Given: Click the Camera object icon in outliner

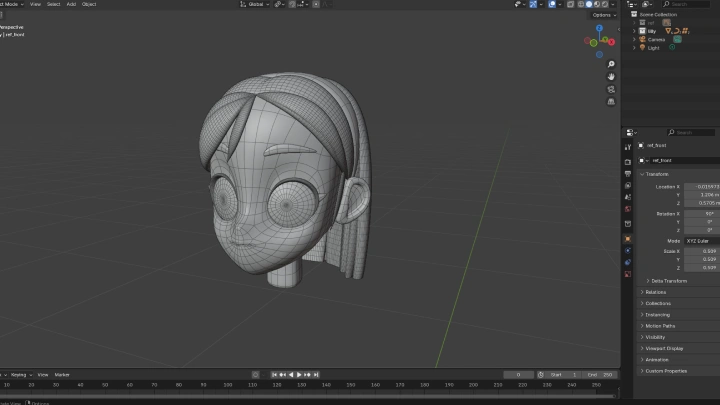Looking at the screenshot, I should tap(642, 39).
